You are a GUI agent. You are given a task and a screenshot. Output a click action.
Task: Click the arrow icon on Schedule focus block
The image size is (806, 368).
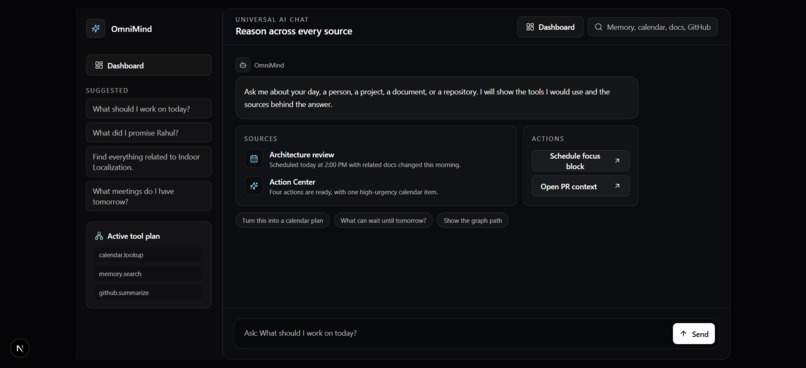[x=617, y=161]
